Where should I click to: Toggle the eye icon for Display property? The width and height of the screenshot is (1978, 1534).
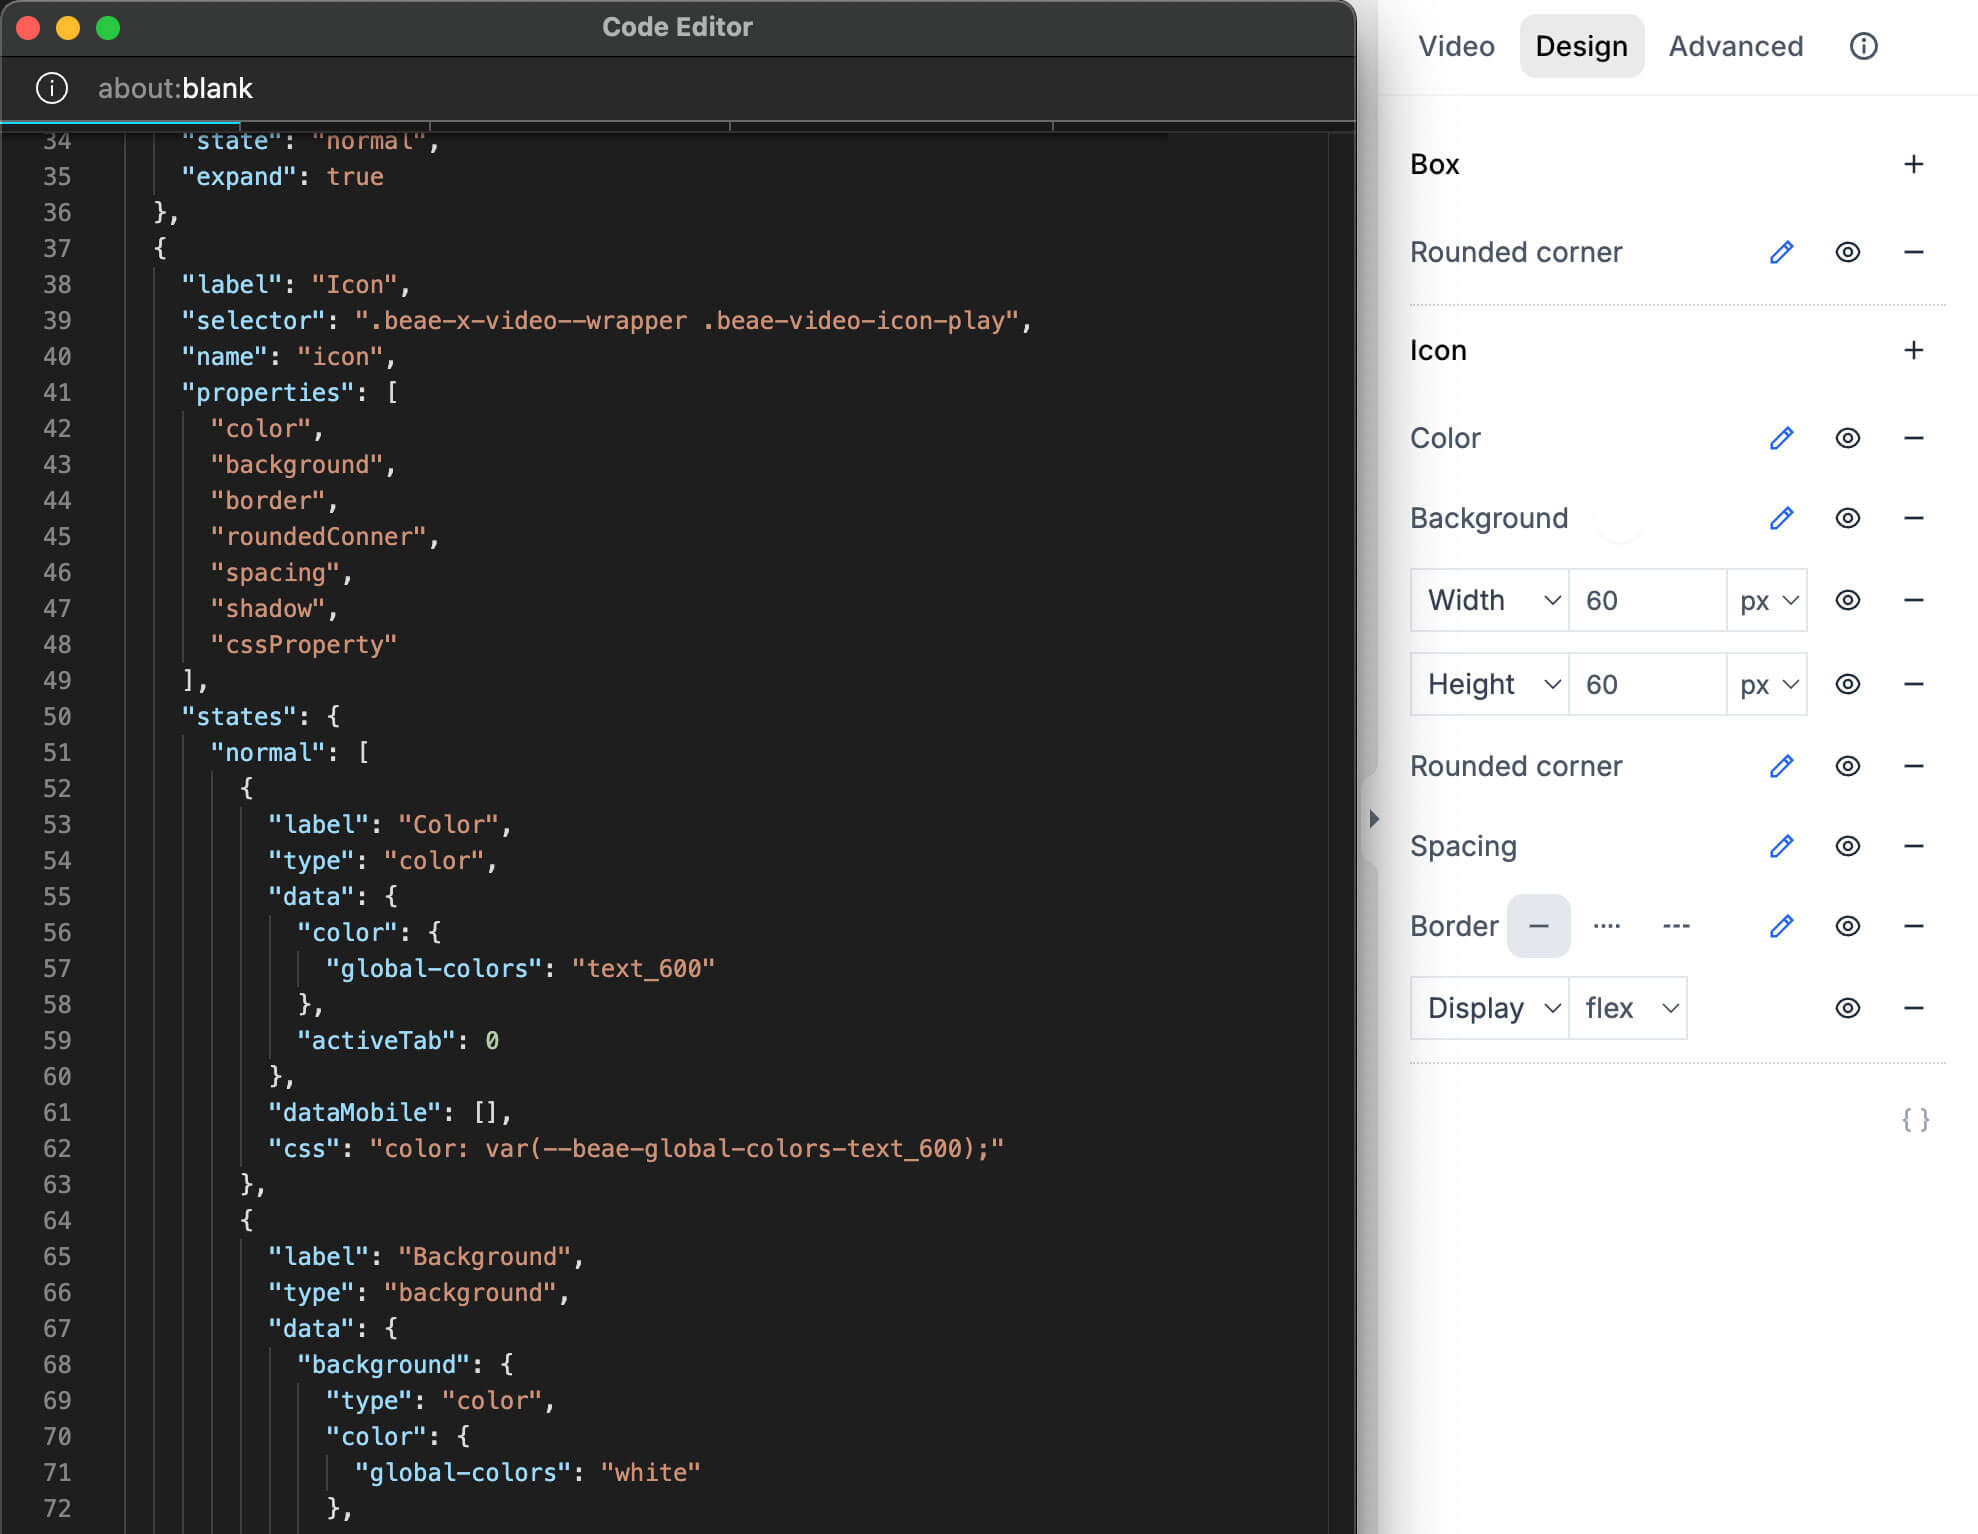click(1847, 1008)
